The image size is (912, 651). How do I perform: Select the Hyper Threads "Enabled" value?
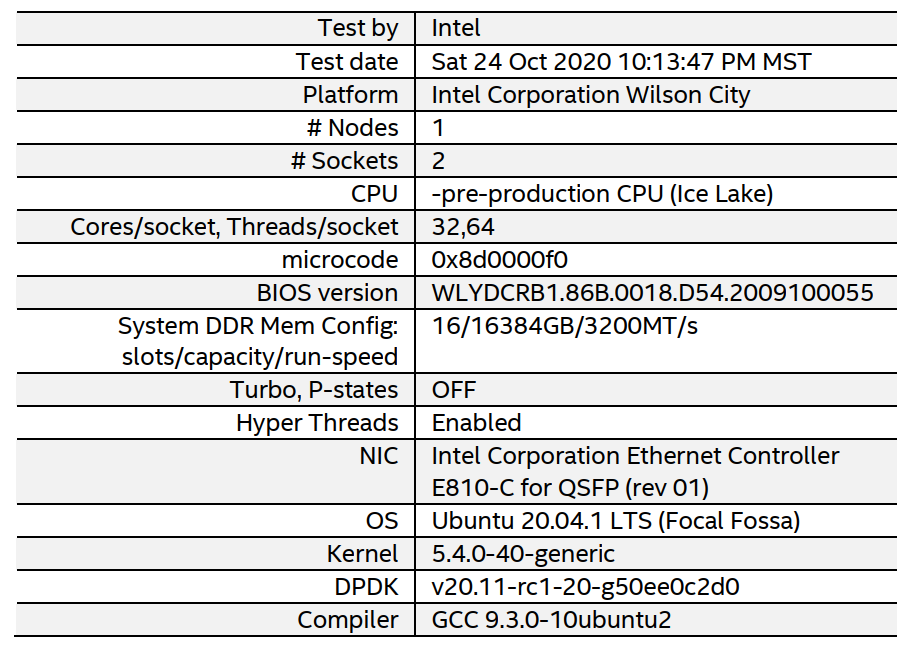pyautogui.click(x=476, y=423)
